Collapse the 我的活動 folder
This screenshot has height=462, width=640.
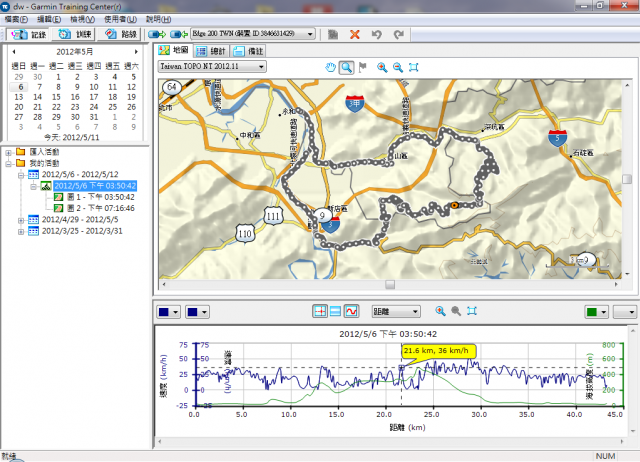(9, 164)
